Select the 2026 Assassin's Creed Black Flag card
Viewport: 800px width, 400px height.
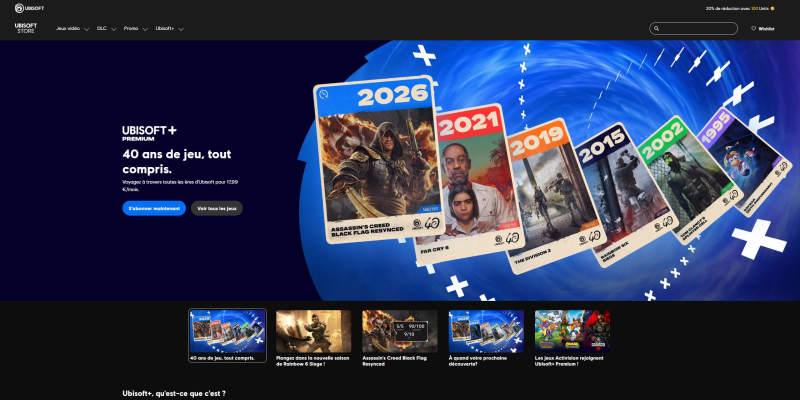click(x=378, y=160)
